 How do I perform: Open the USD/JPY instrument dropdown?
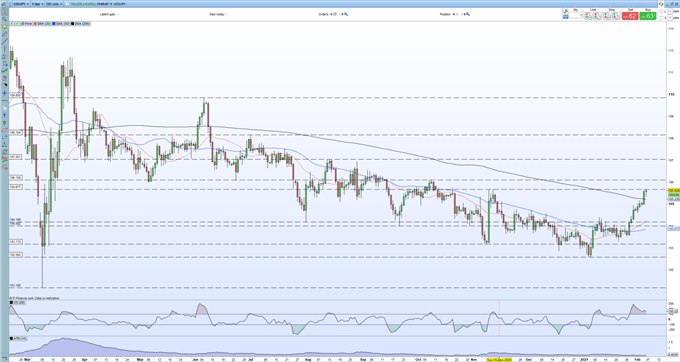(21, 4)
